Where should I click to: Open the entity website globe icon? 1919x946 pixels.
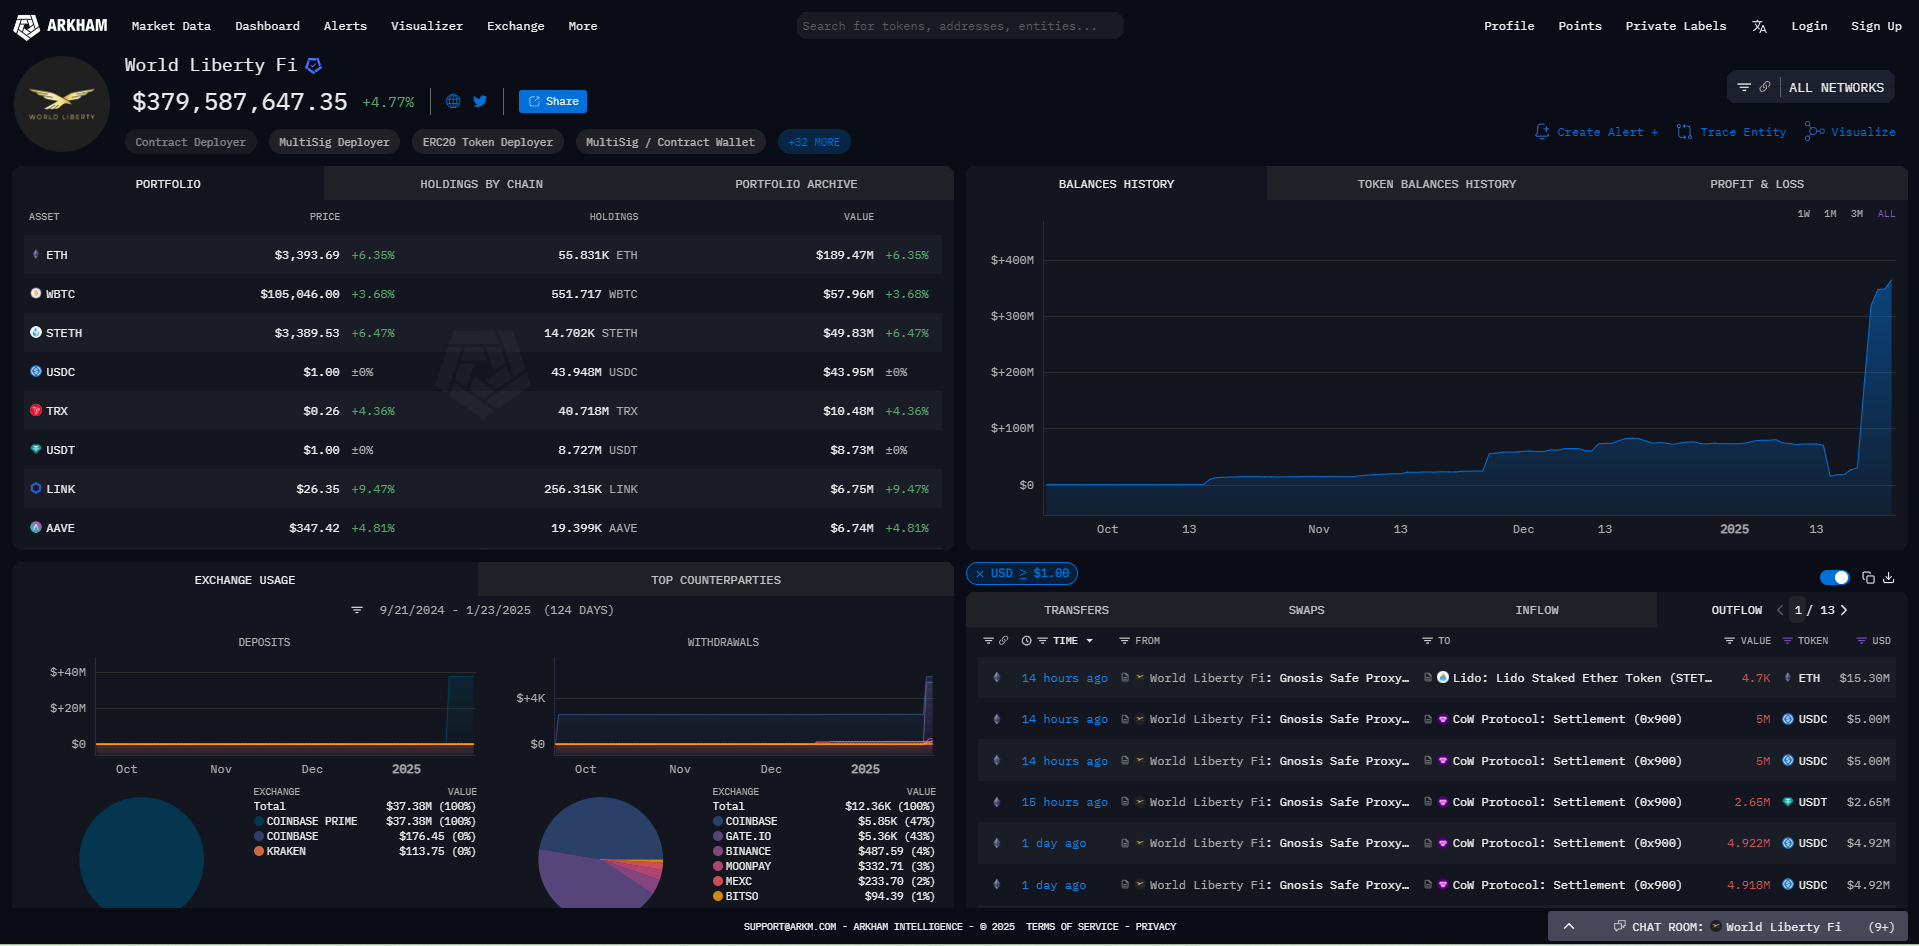[x=453, y=101]
